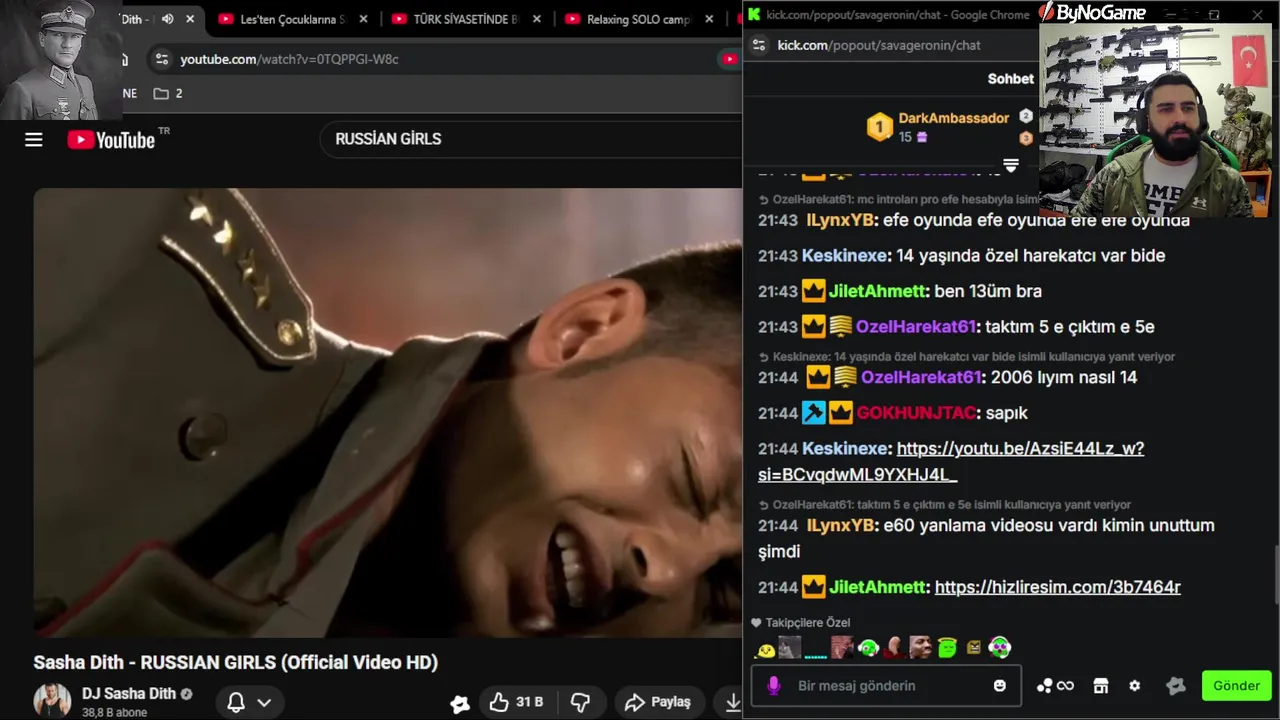Click the grey star badge icon near Gönder

(1176, 686)
